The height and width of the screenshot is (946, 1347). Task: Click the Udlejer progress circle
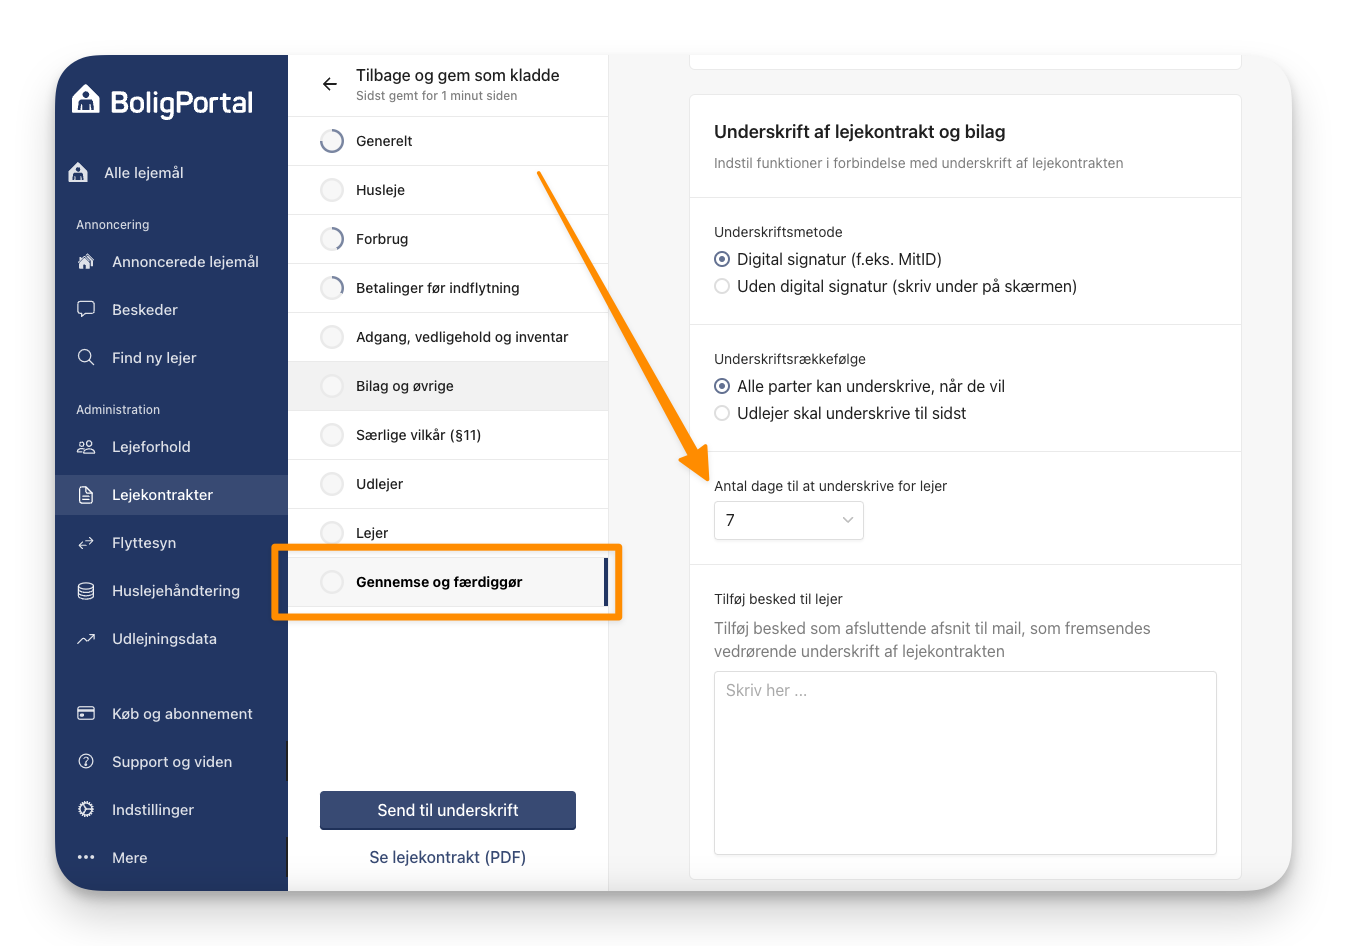coord(332,484)
